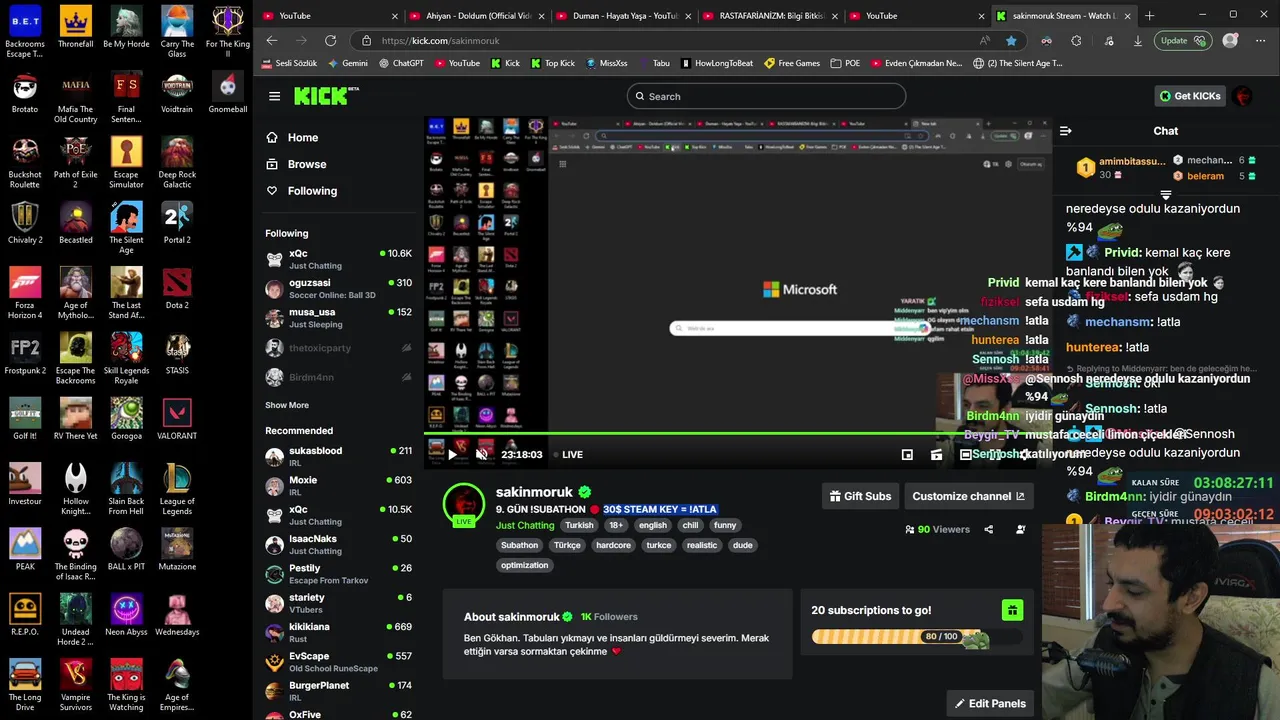
Task: Click the Get KICKs button
Action: tap(1189, 96)
